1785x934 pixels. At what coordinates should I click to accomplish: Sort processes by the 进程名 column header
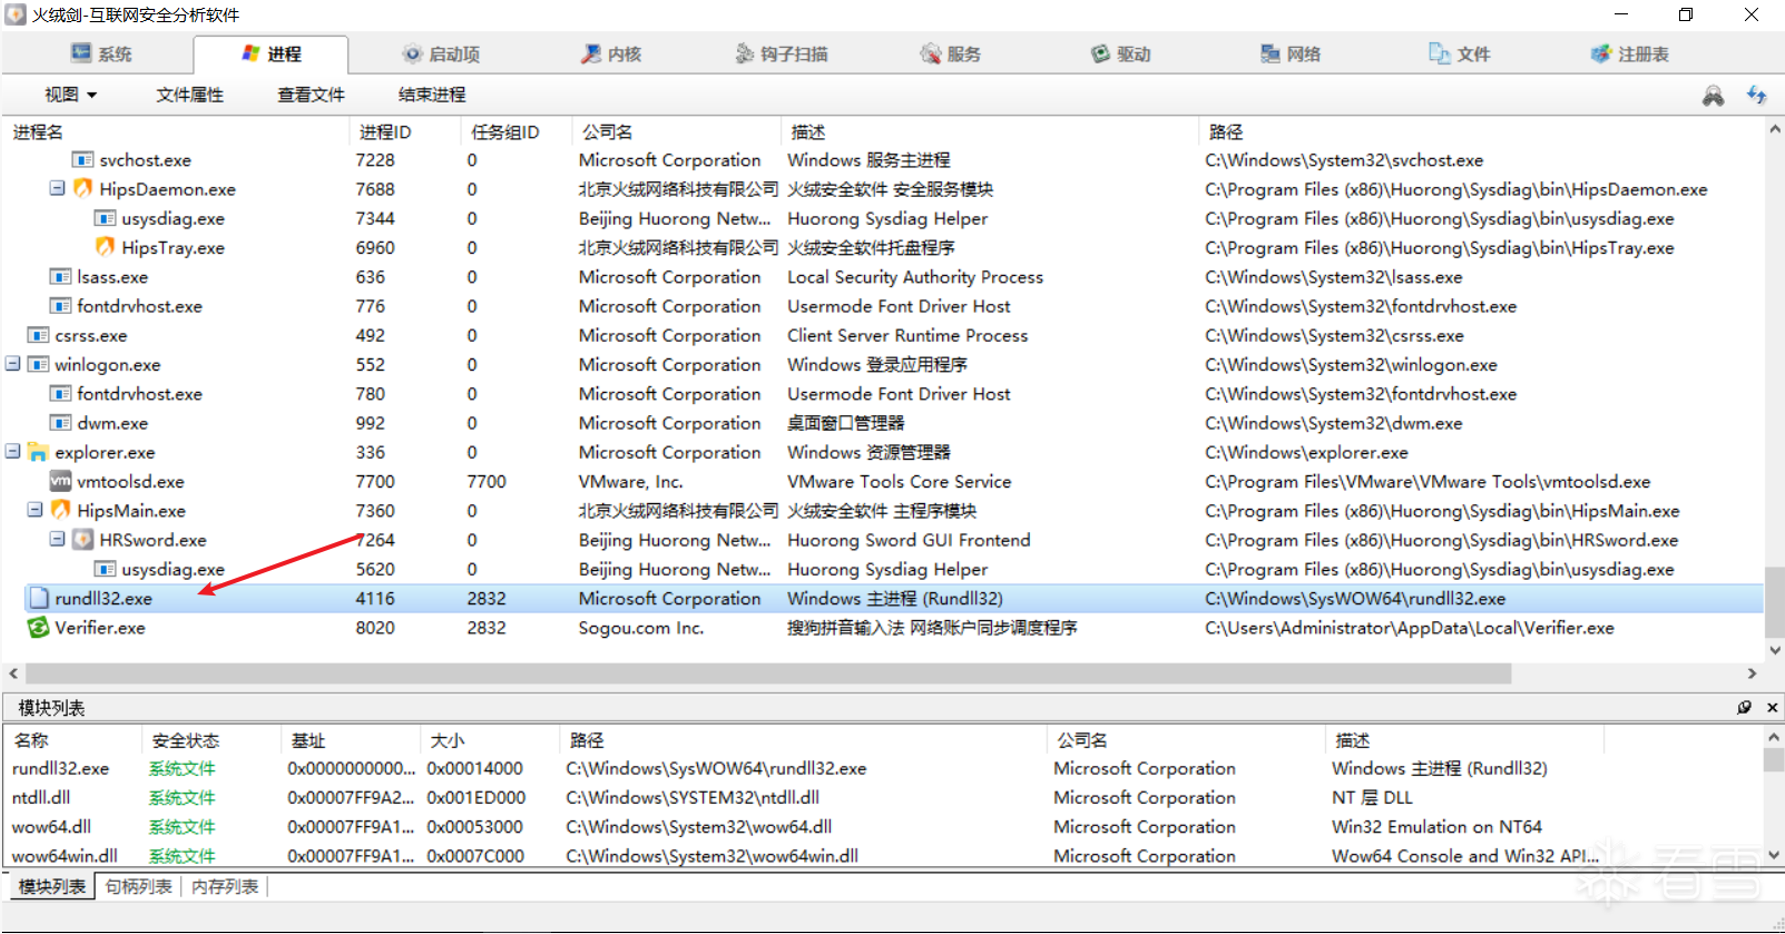pos(176,132)
